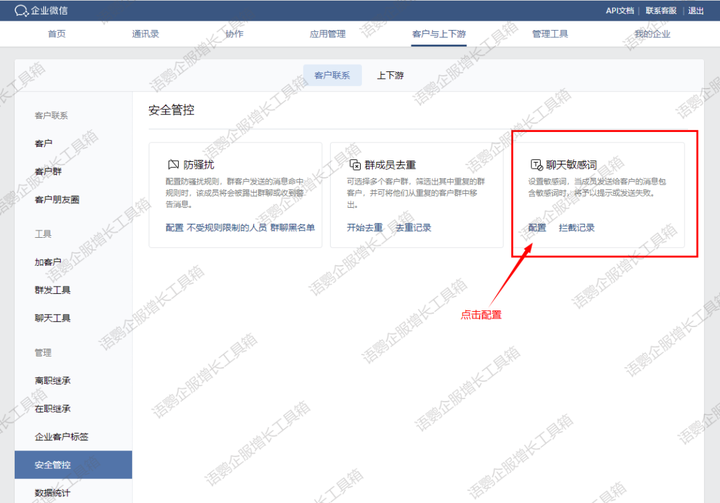720x503 pixels.
Task: Open 群发工具 in the sidebar
Action: 52,290
